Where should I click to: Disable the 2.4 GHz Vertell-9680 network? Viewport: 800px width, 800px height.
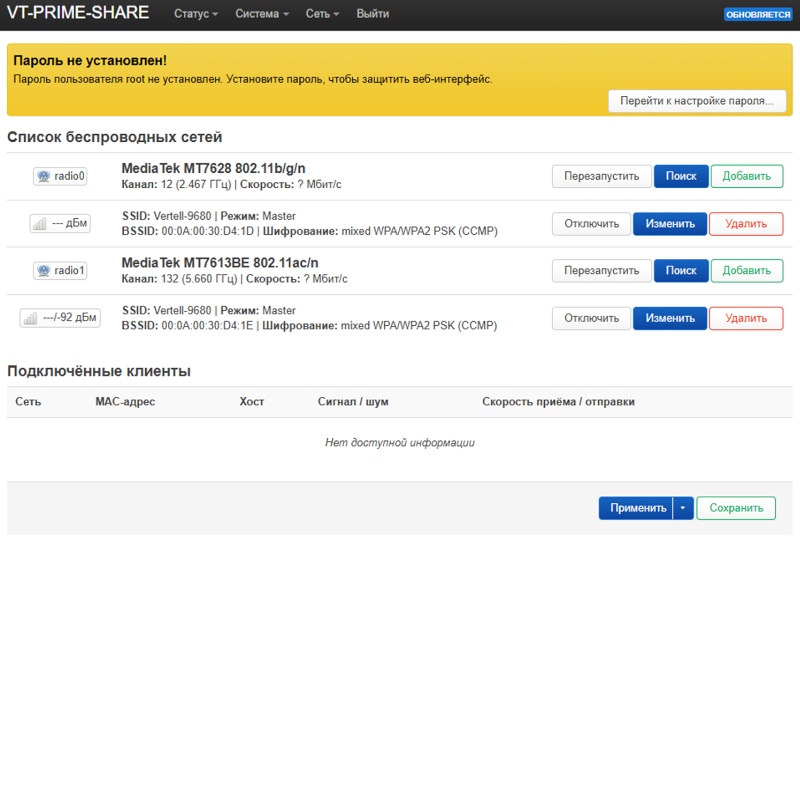coord(591,223)
